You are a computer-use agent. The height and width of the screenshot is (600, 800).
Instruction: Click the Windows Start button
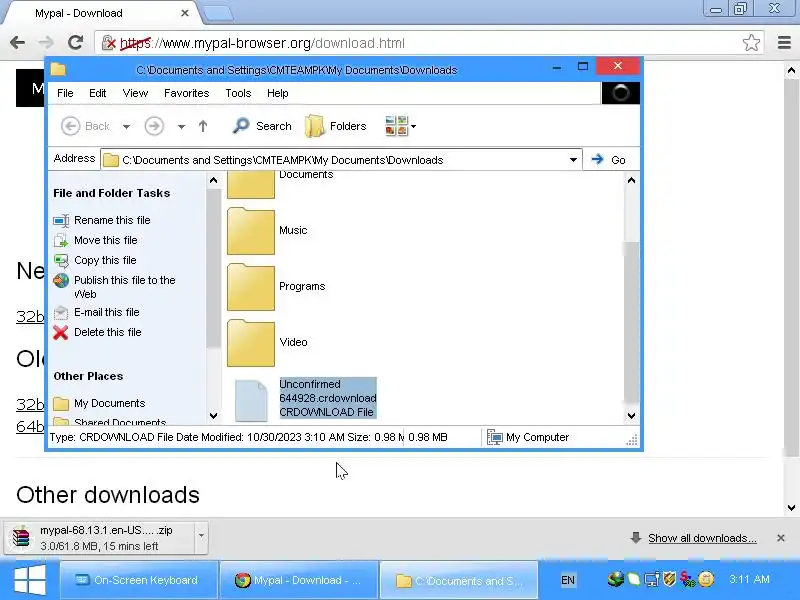coord(30,580)
